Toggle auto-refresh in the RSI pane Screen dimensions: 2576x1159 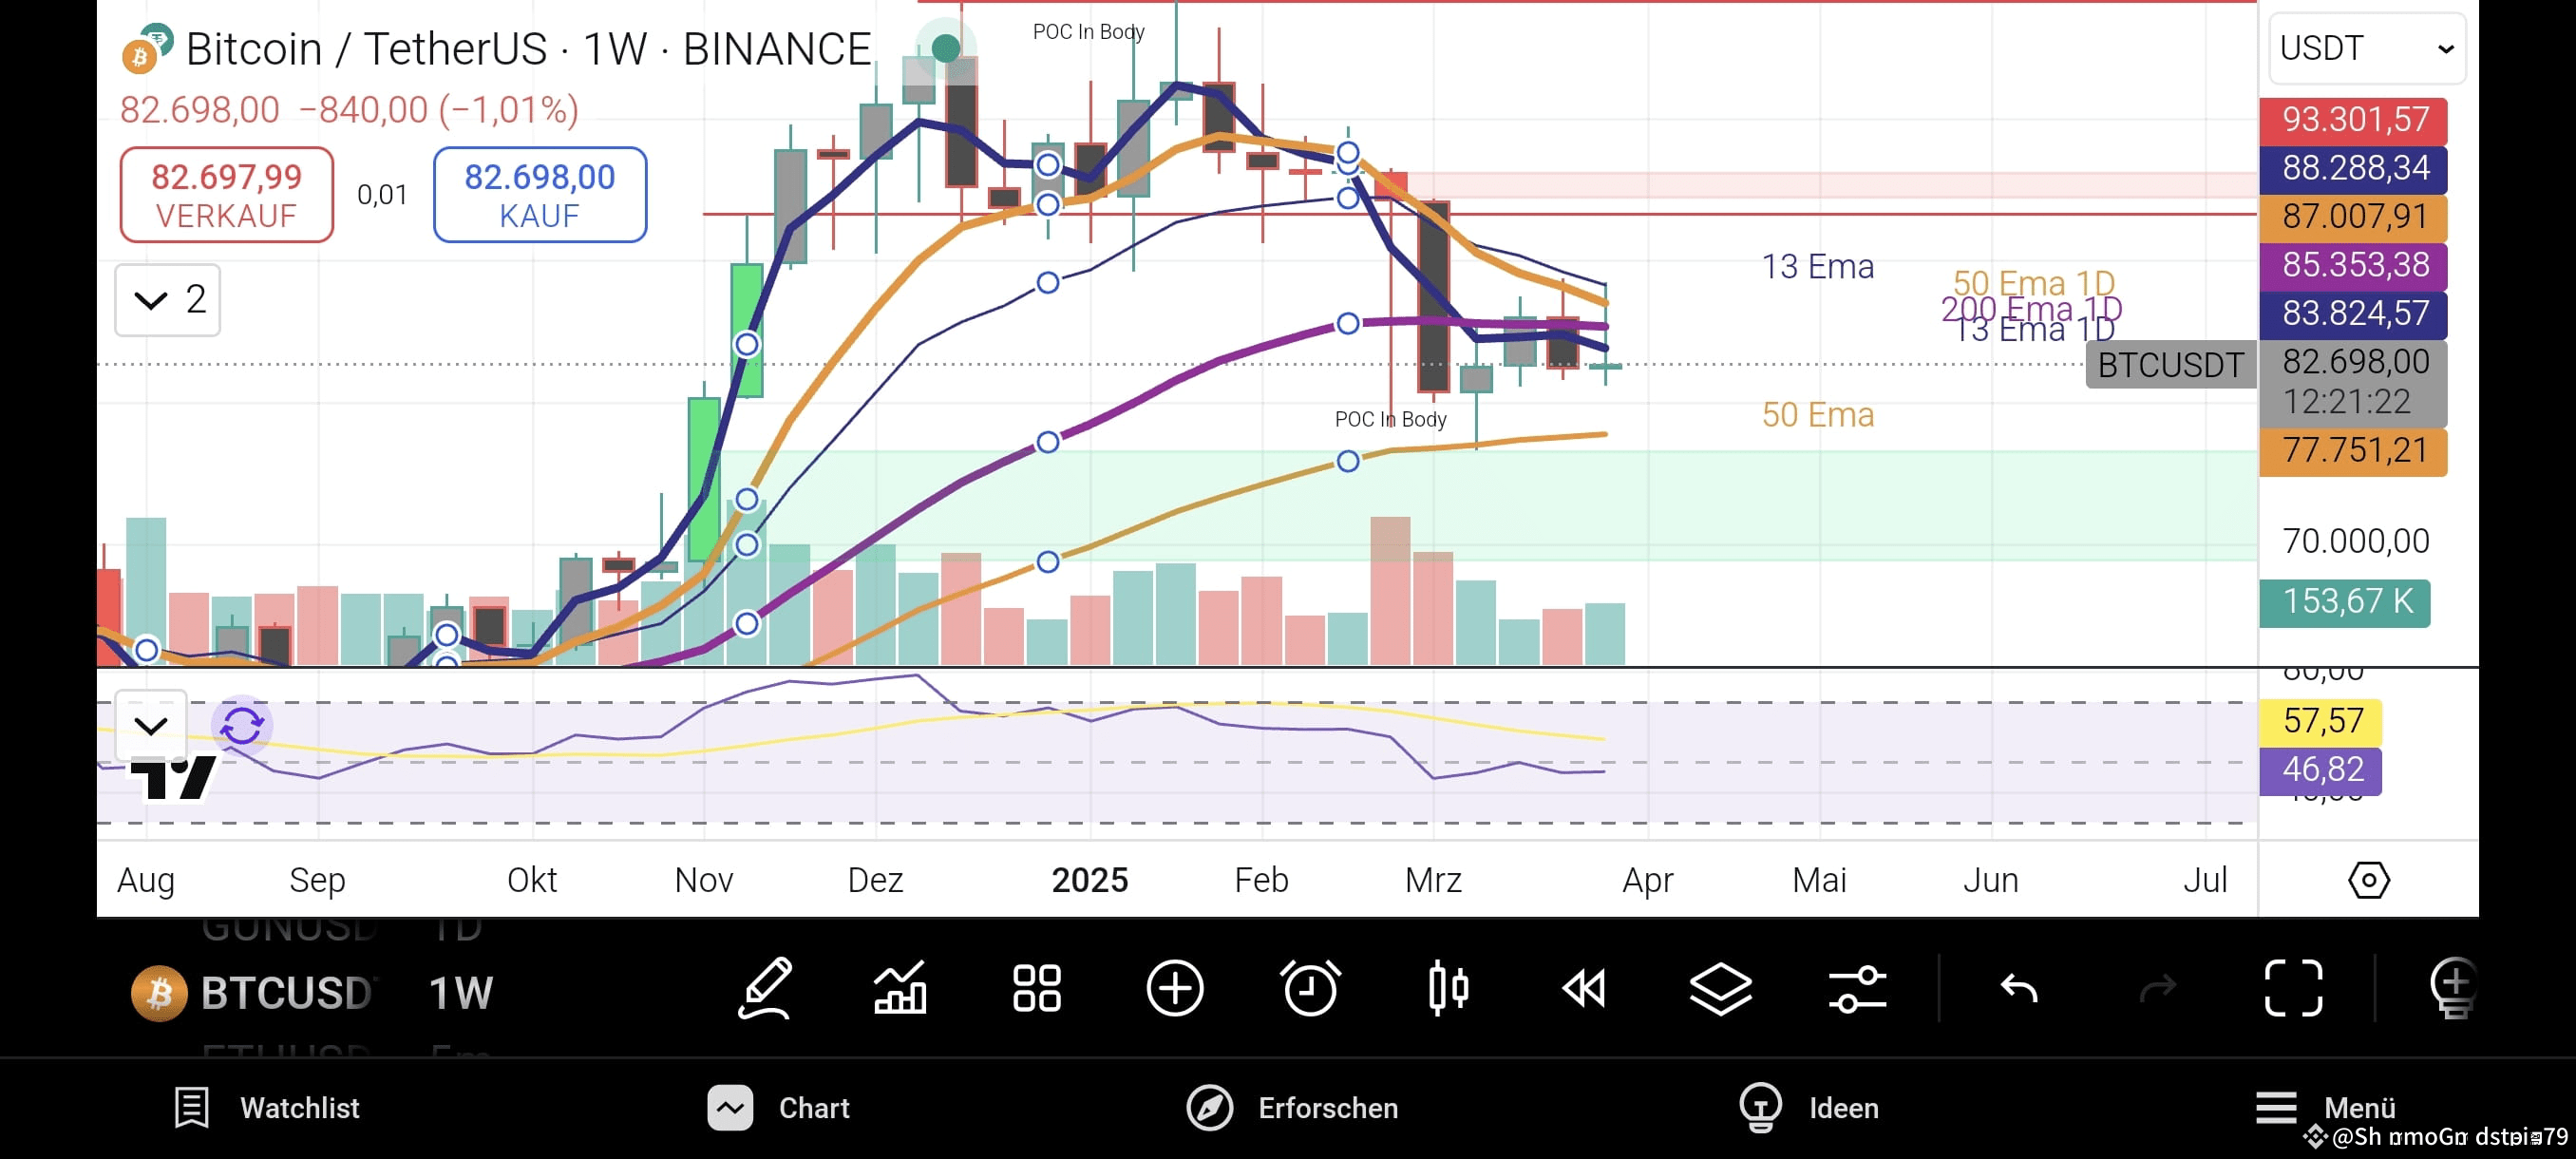(x=242, y=727)
